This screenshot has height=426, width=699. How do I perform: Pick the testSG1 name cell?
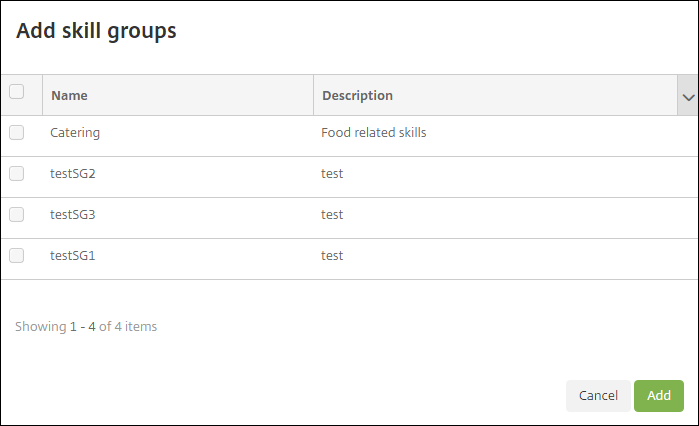(x=72, y=255)
